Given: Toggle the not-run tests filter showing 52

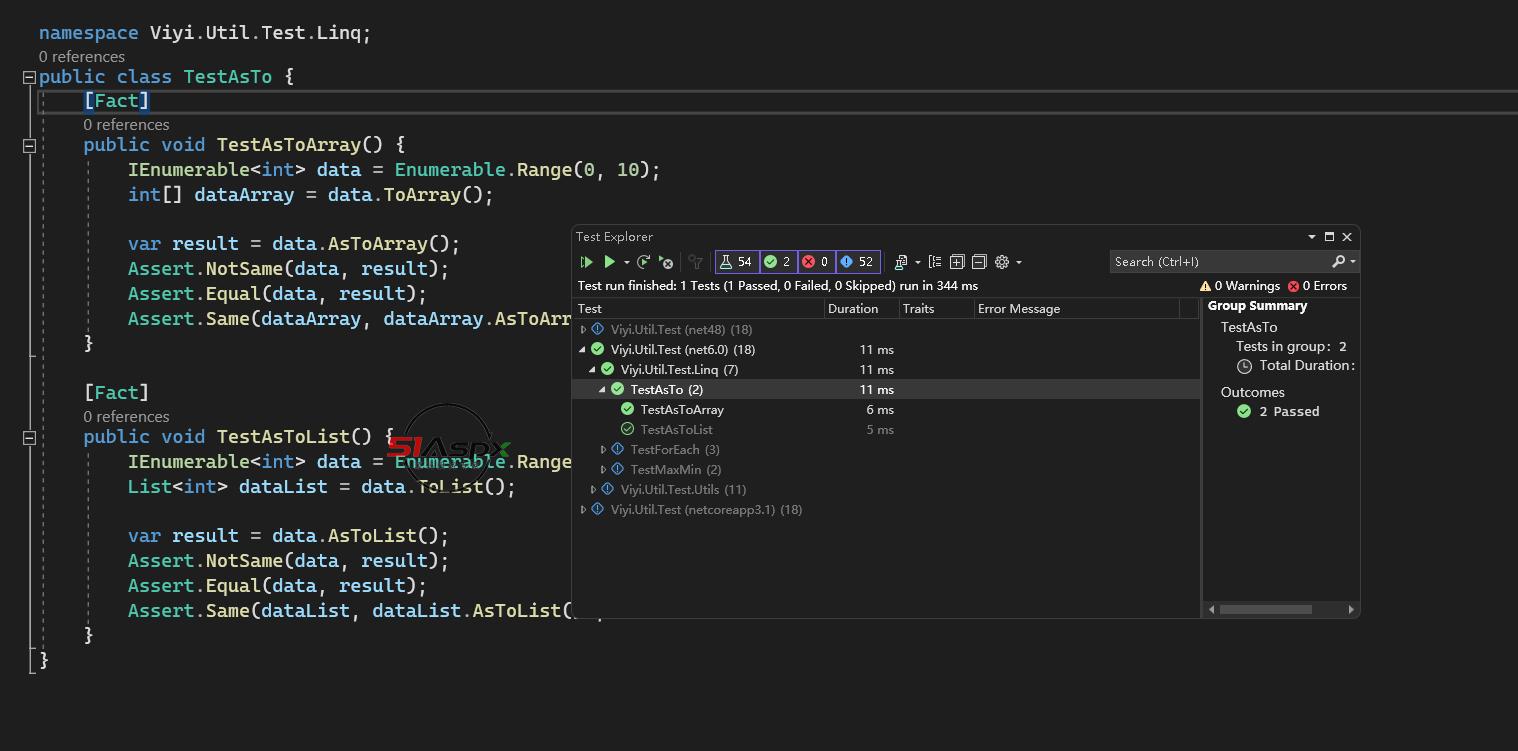Looking at the screenshot, I should coord(858,262).
